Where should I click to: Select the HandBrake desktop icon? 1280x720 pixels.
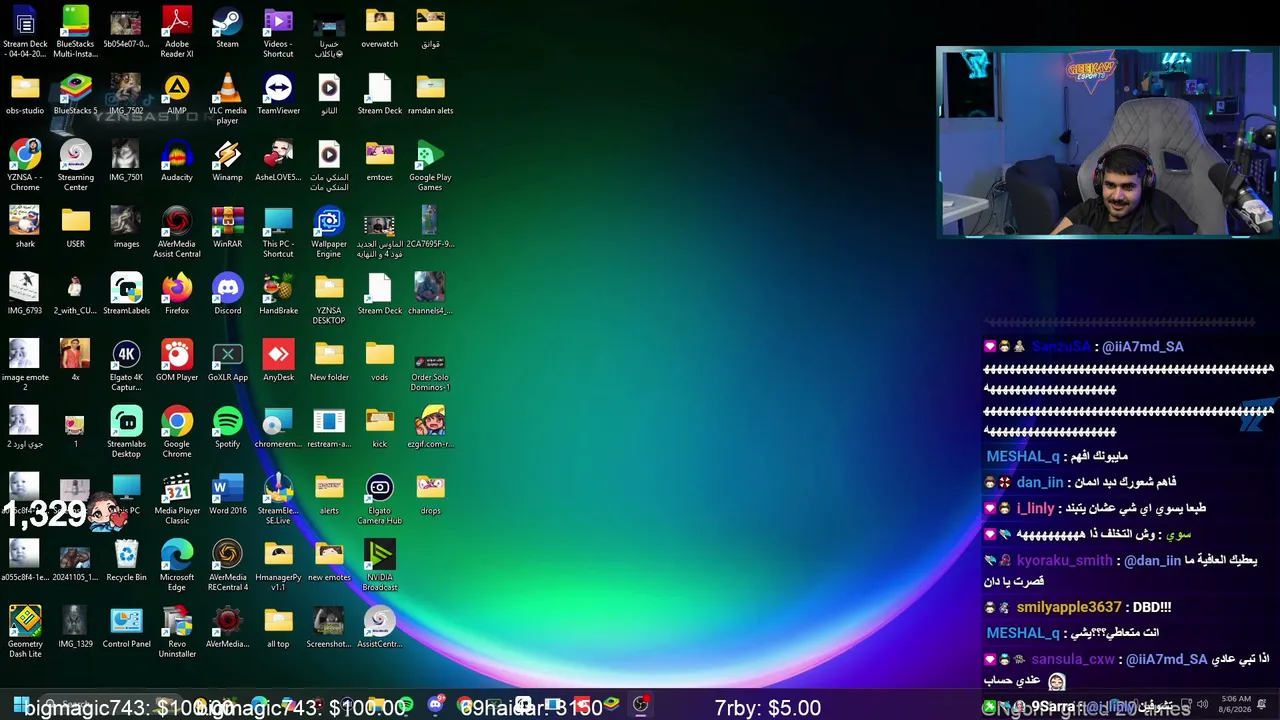pos(278,295)
